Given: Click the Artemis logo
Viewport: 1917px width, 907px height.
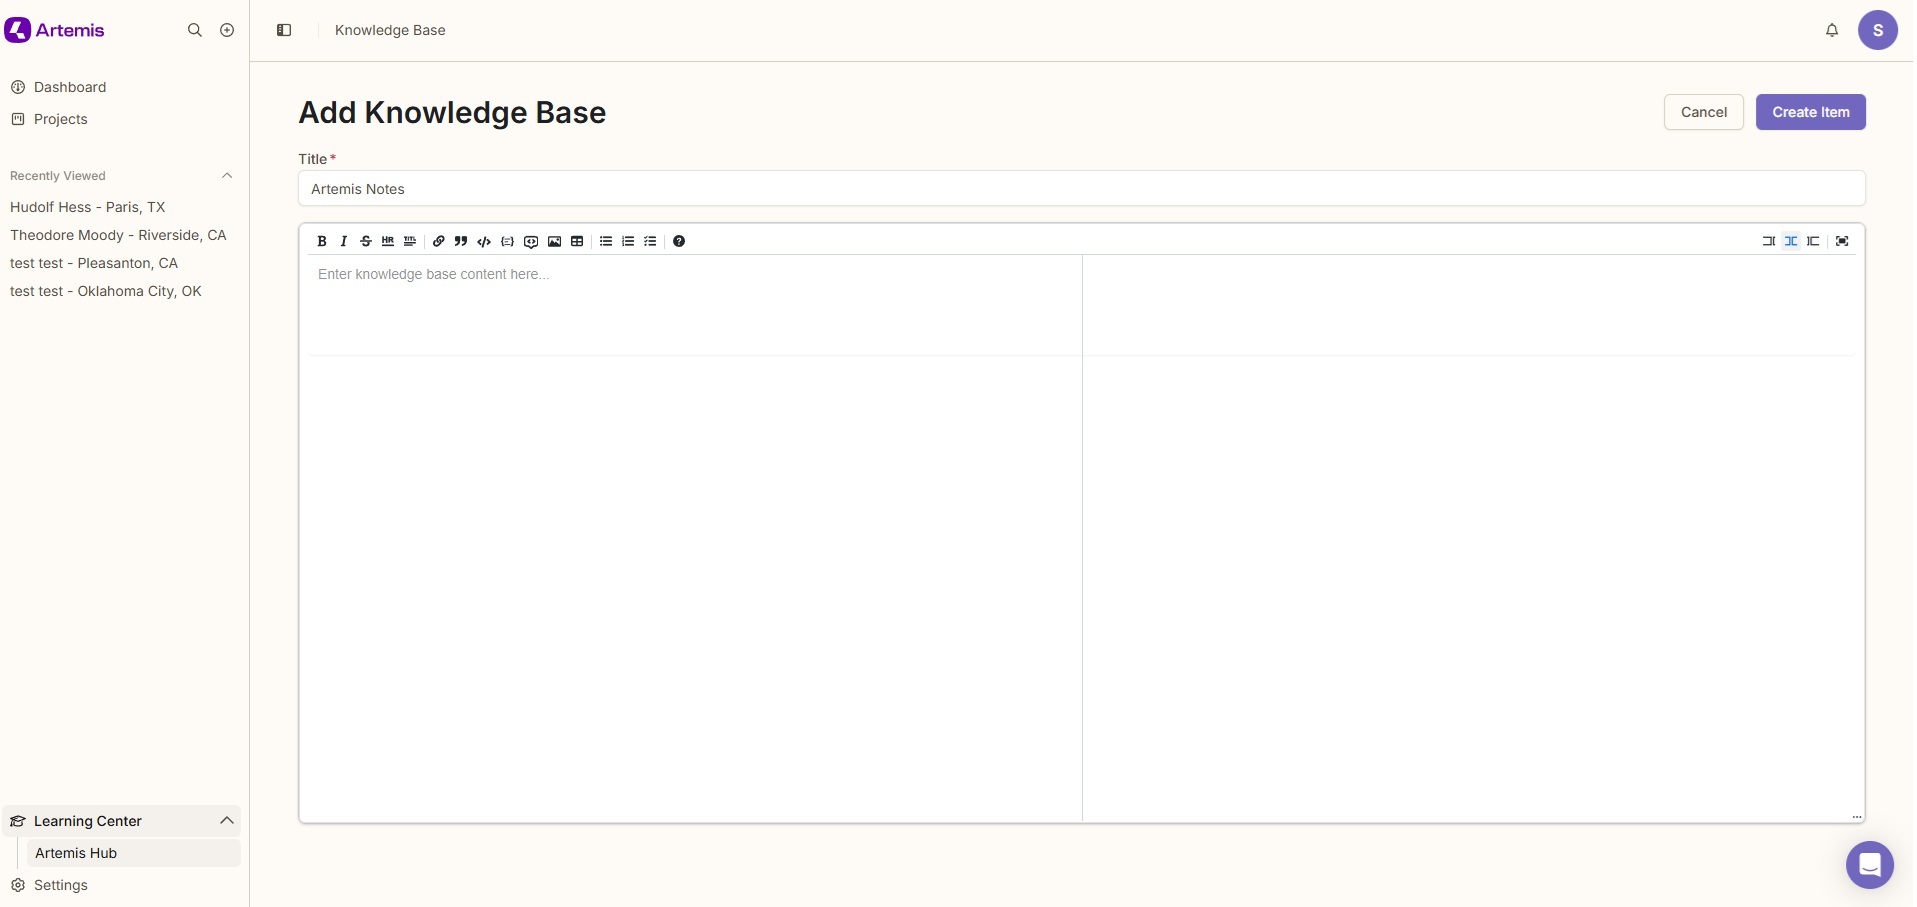Looking at the screenshot, I should pyautogui.click(x=55, y=30).
